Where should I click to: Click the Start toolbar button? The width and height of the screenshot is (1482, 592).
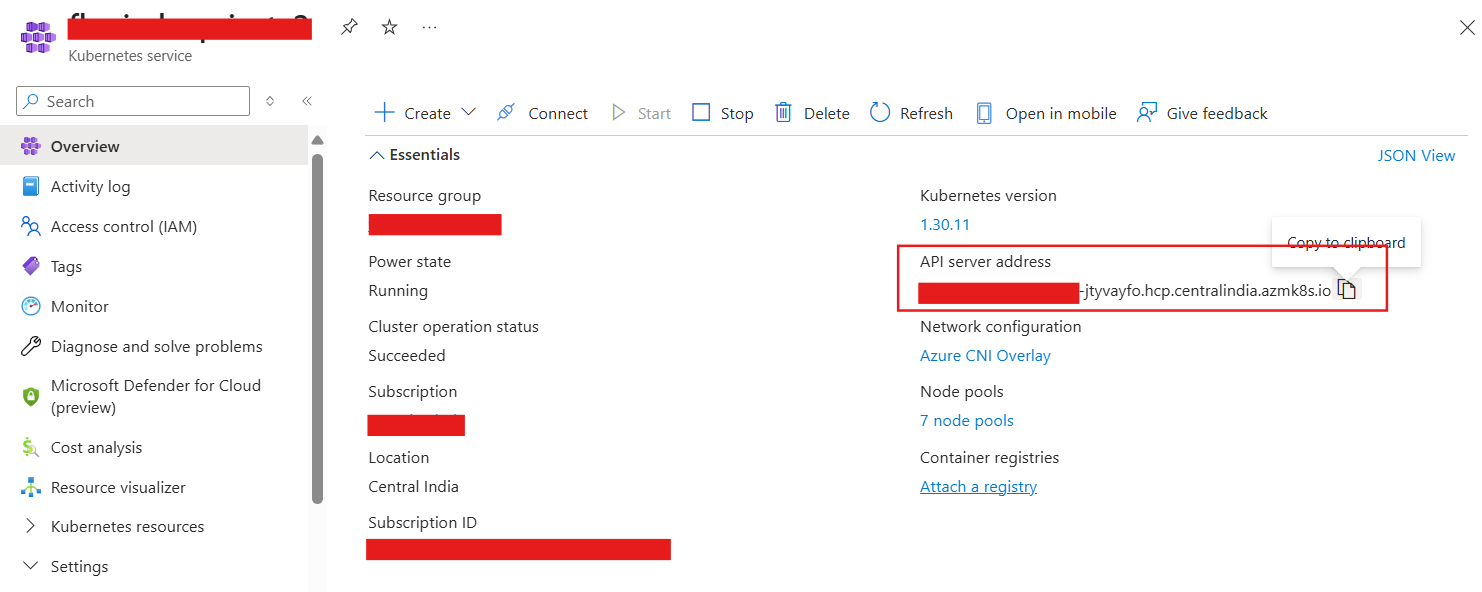pyautogui.click(x=641, y=113)
